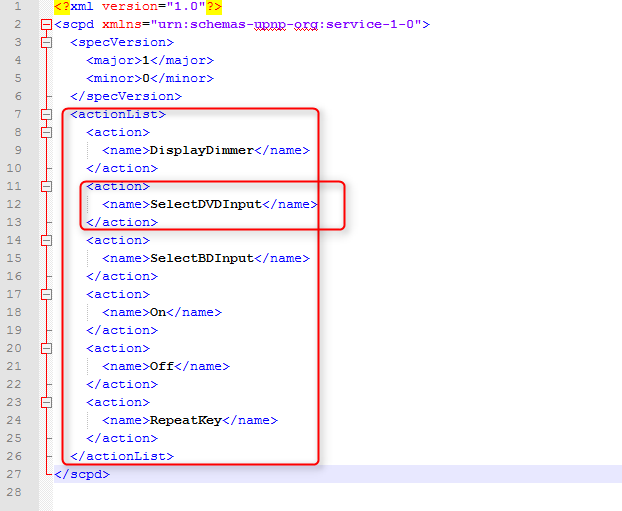Click the DisplayDimmer action name
Image resolution: width=622 pixels, height=511 pixels.
[202, 150]
